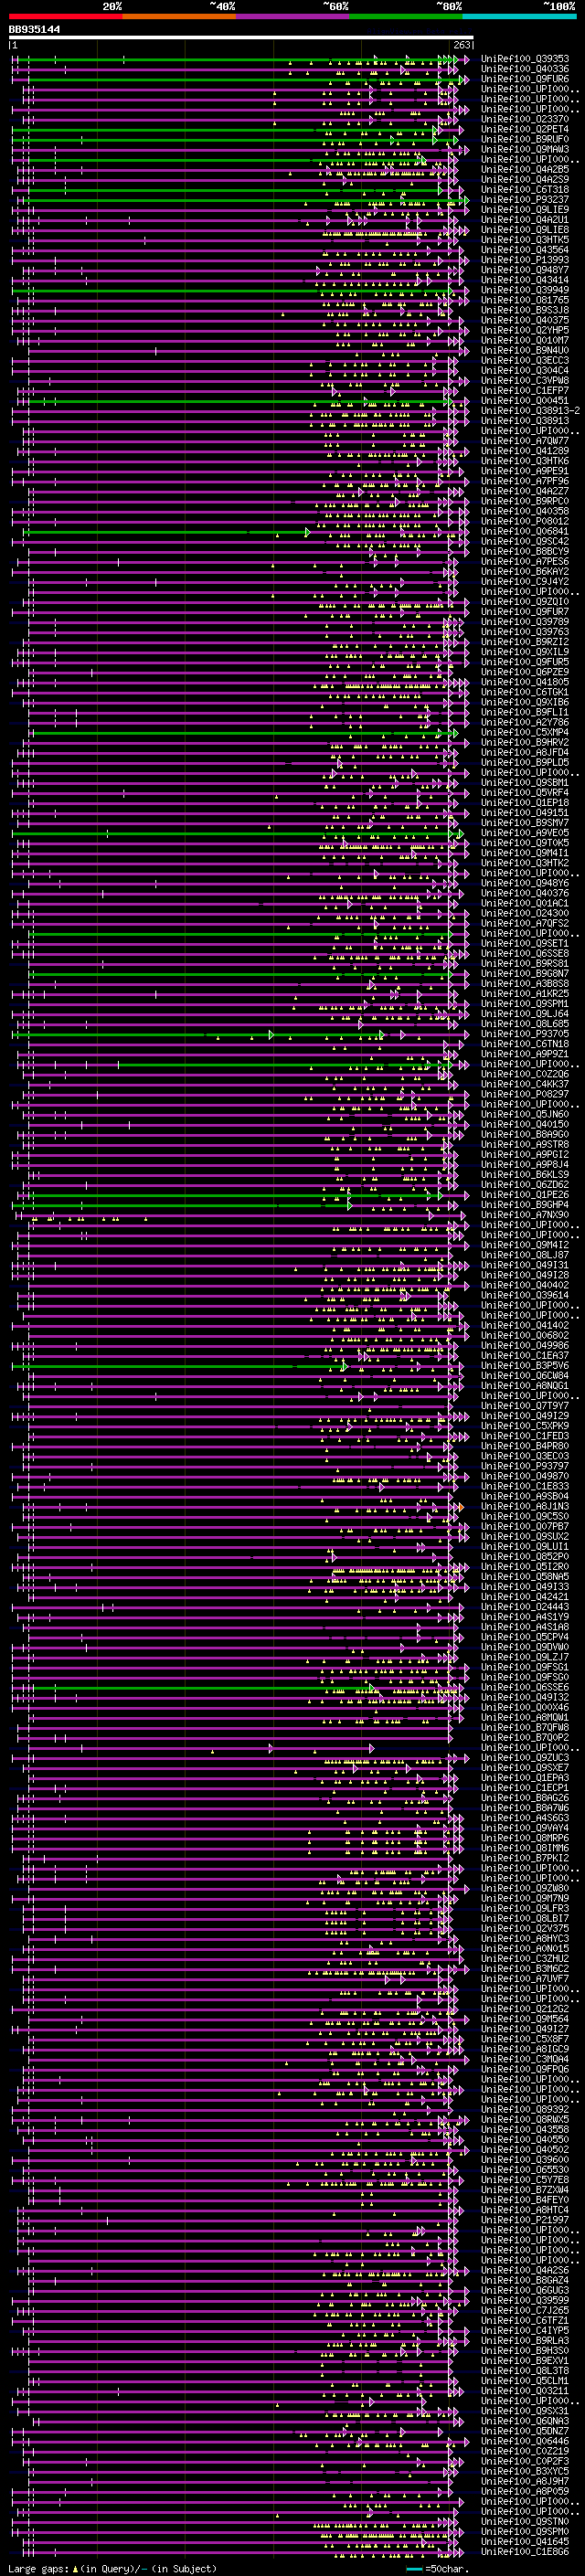Viewport: 585px width, 2576px height.
Task: Click the purple ~60% identity legend bar
Action: pyautogui.click(x=293, y=16)
